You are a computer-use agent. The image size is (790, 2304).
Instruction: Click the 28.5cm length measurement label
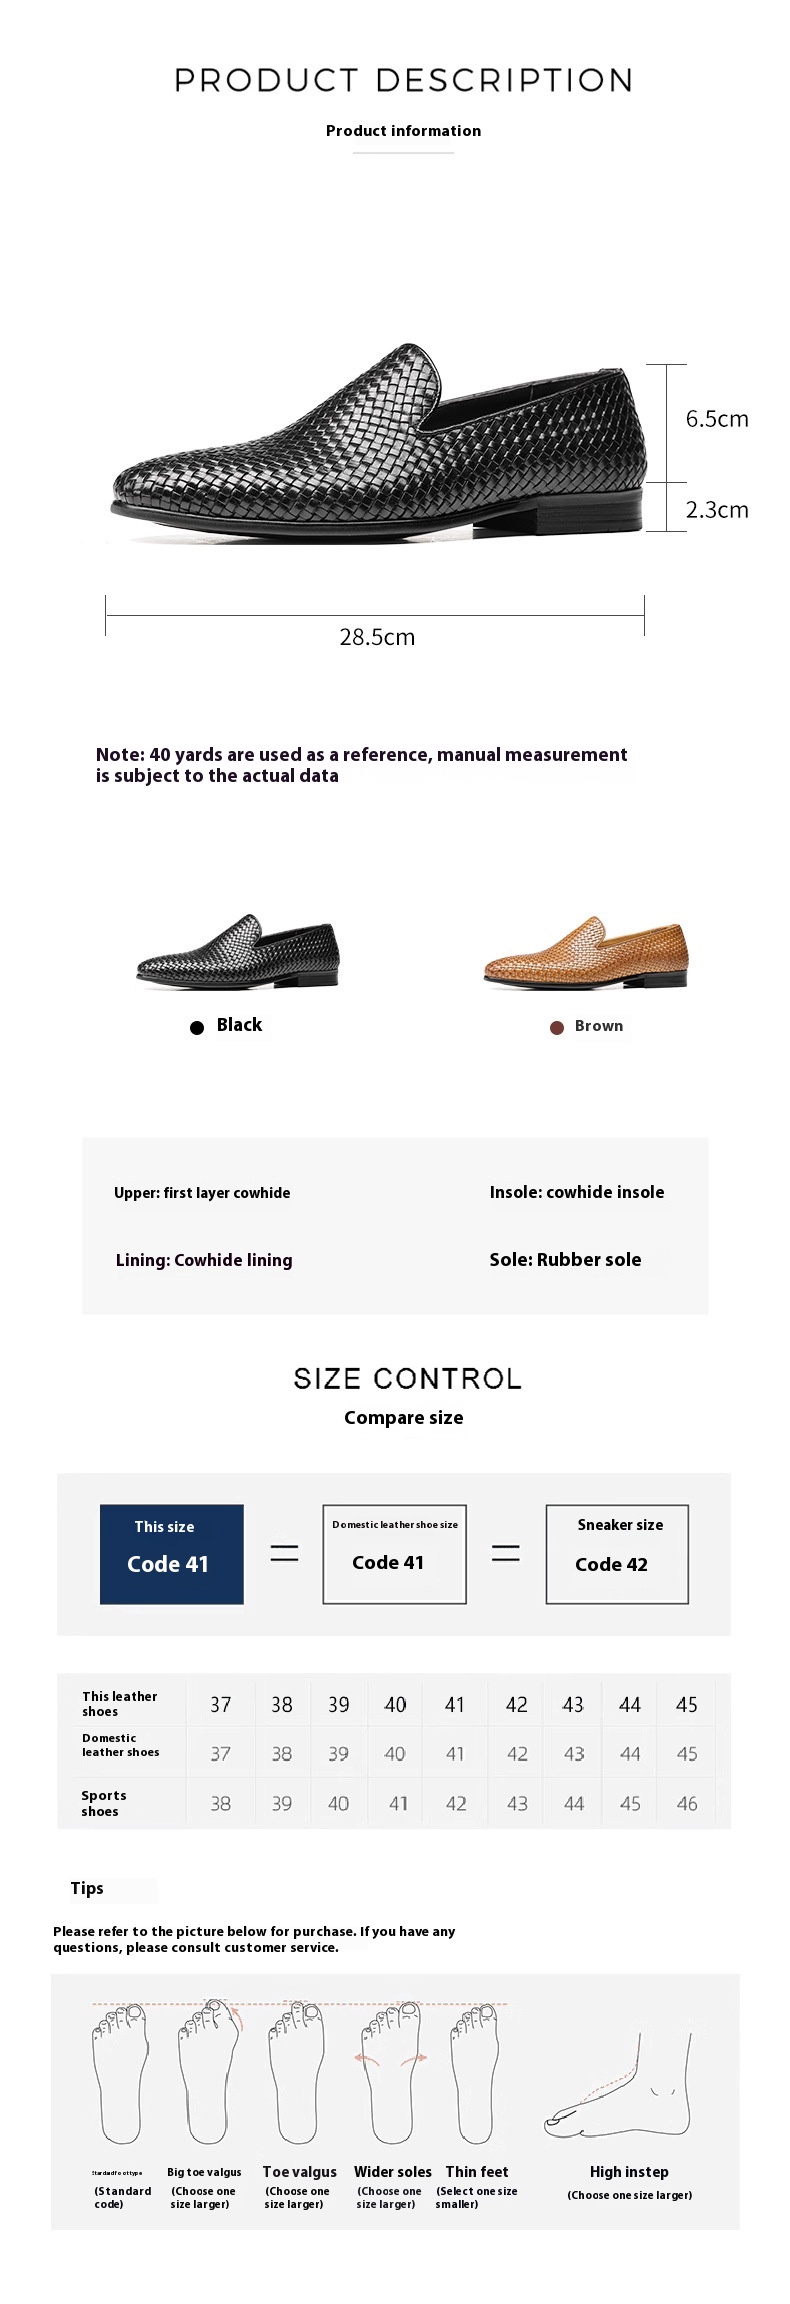click(x=377, y=637)
